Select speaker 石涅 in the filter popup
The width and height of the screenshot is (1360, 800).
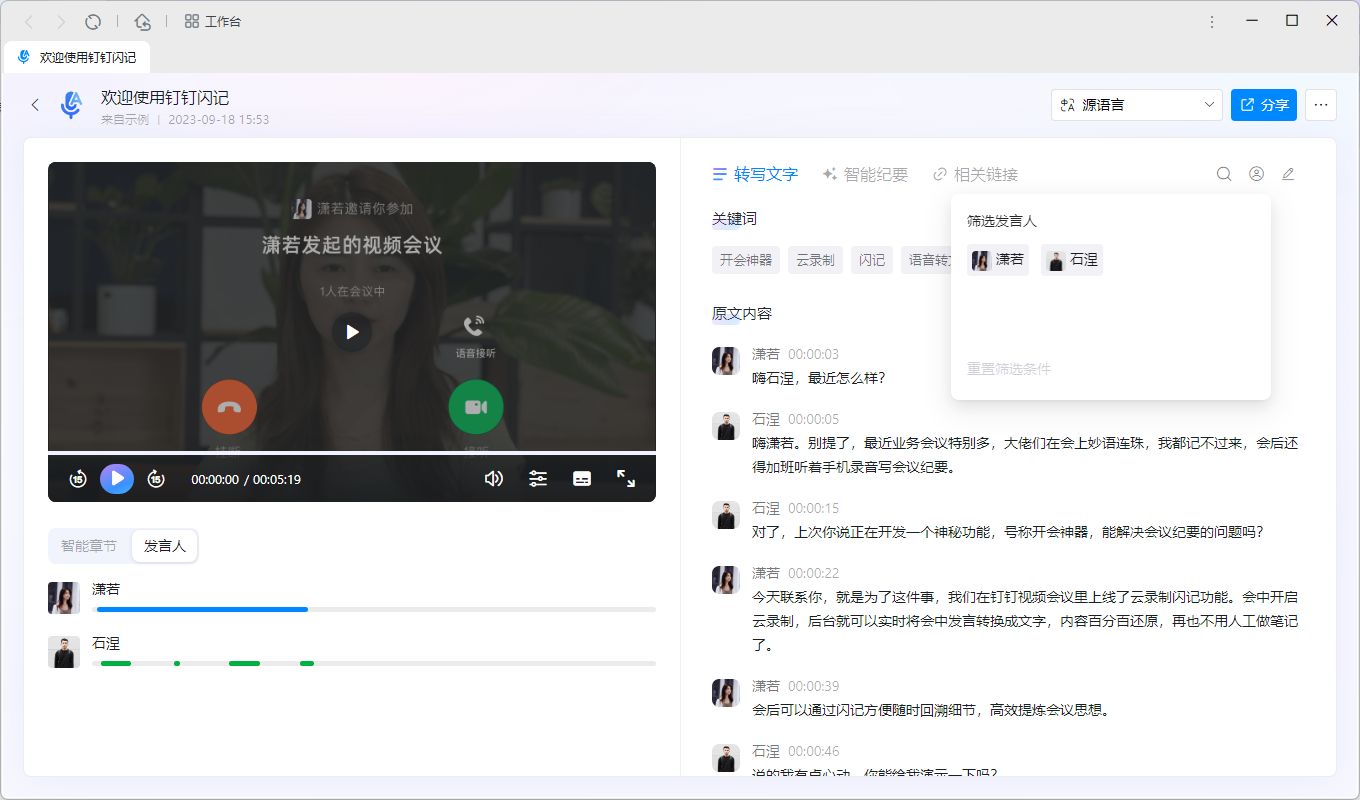[x=1071, y=259]
